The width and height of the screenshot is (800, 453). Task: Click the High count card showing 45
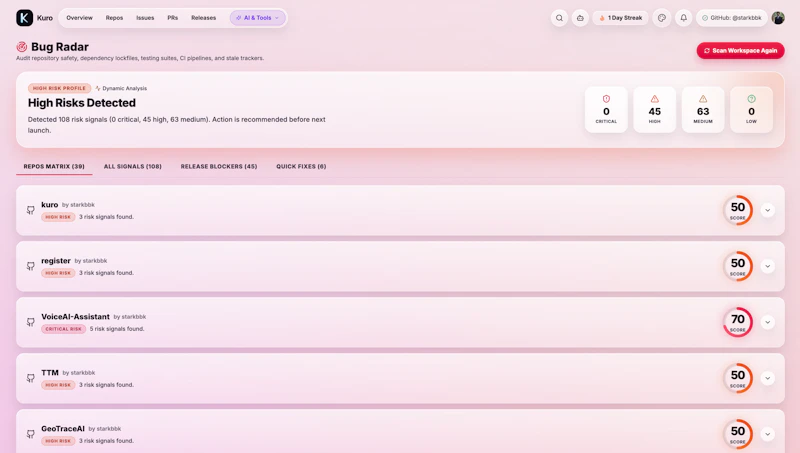pos(655,110)
